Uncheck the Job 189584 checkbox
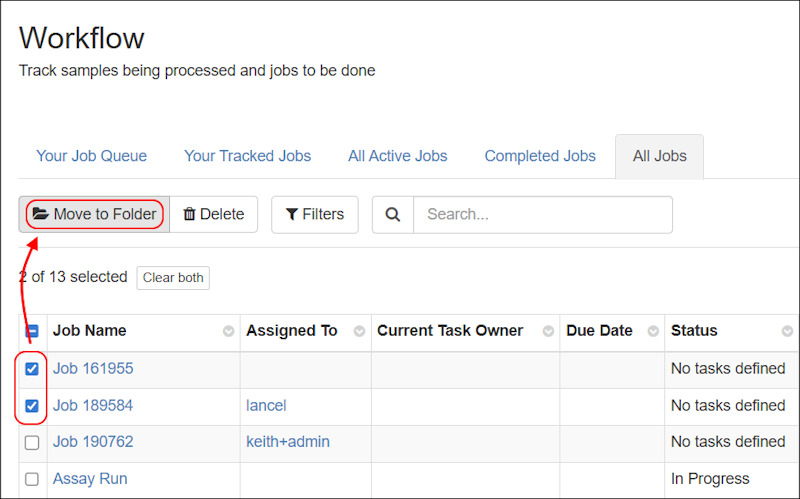Screen dimensions: 800x499 pyautogui.click(x=32, y=406)
